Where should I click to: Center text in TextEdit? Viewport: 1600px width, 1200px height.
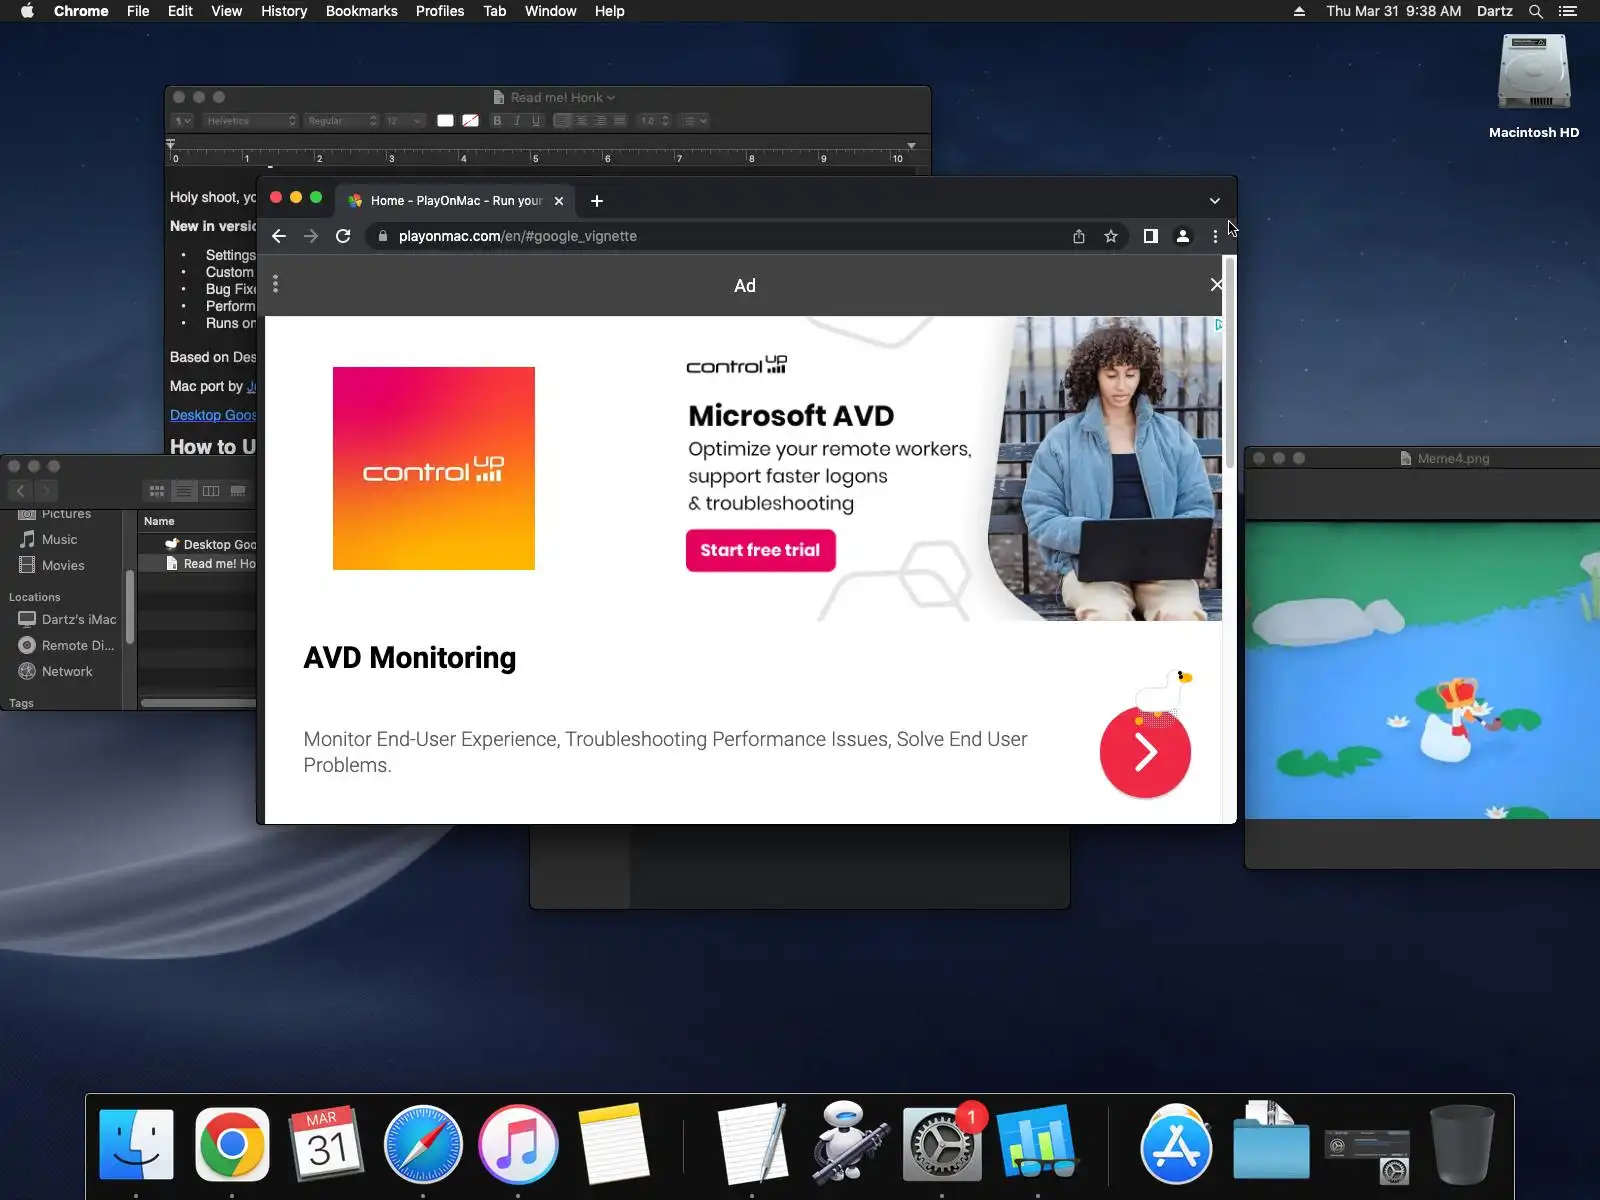click(x=581, y=121)
